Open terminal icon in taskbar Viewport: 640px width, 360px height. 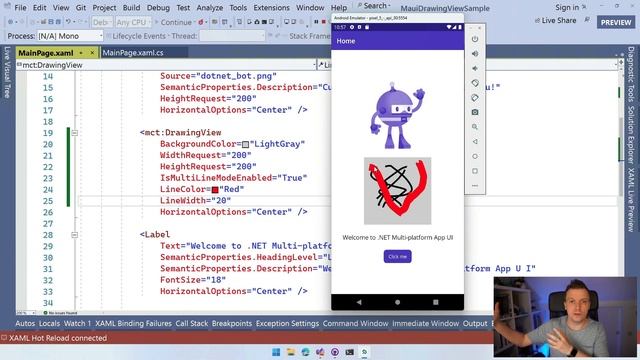click(349, 352)
